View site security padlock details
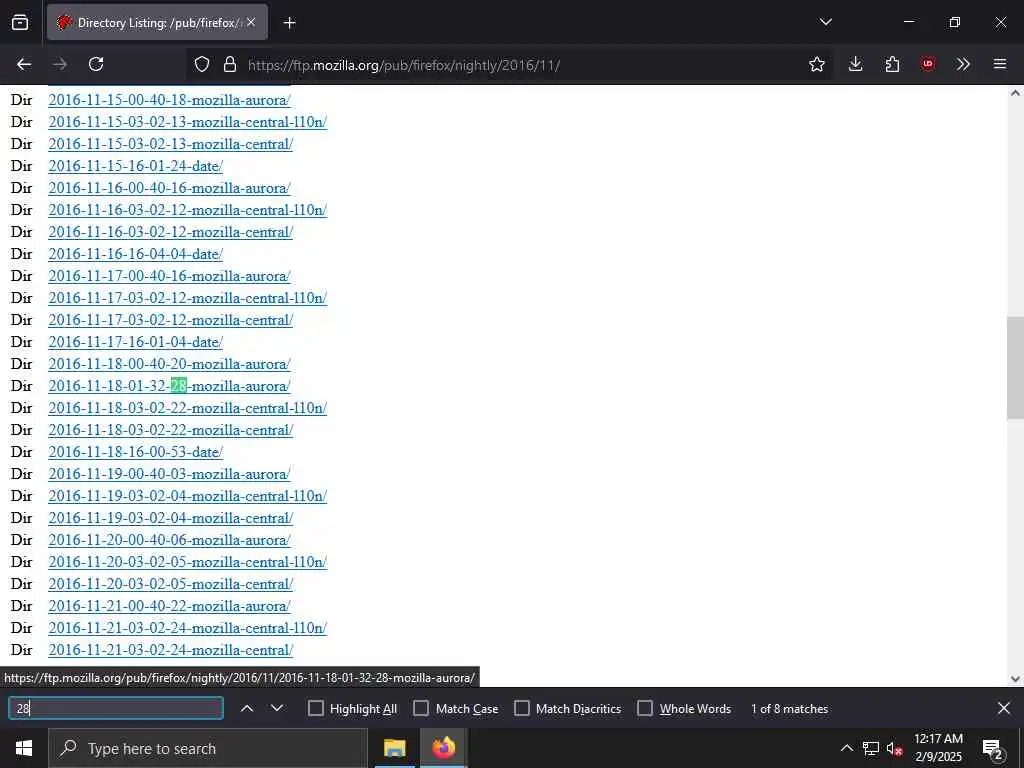Image resolution: width=1024 pixels, height=768 pixels. point(229,64)
